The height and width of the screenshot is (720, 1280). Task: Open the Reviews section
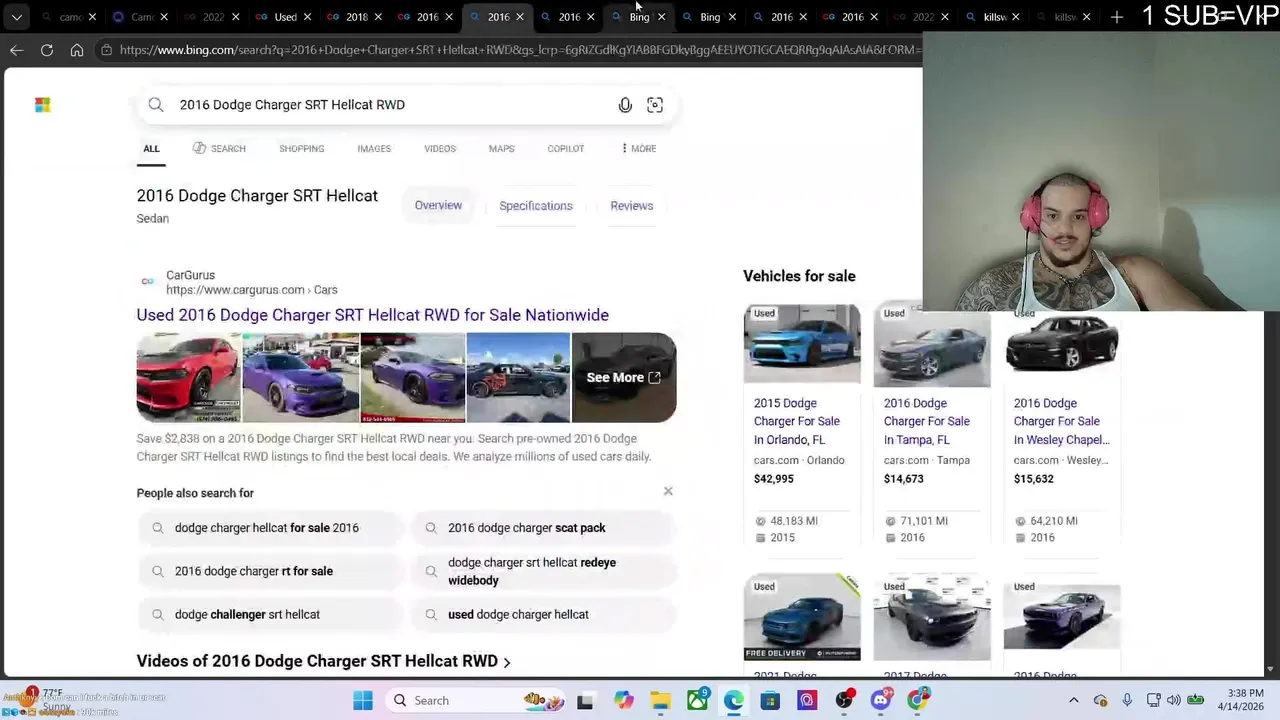pyautogui.click(x=631, y=205)
